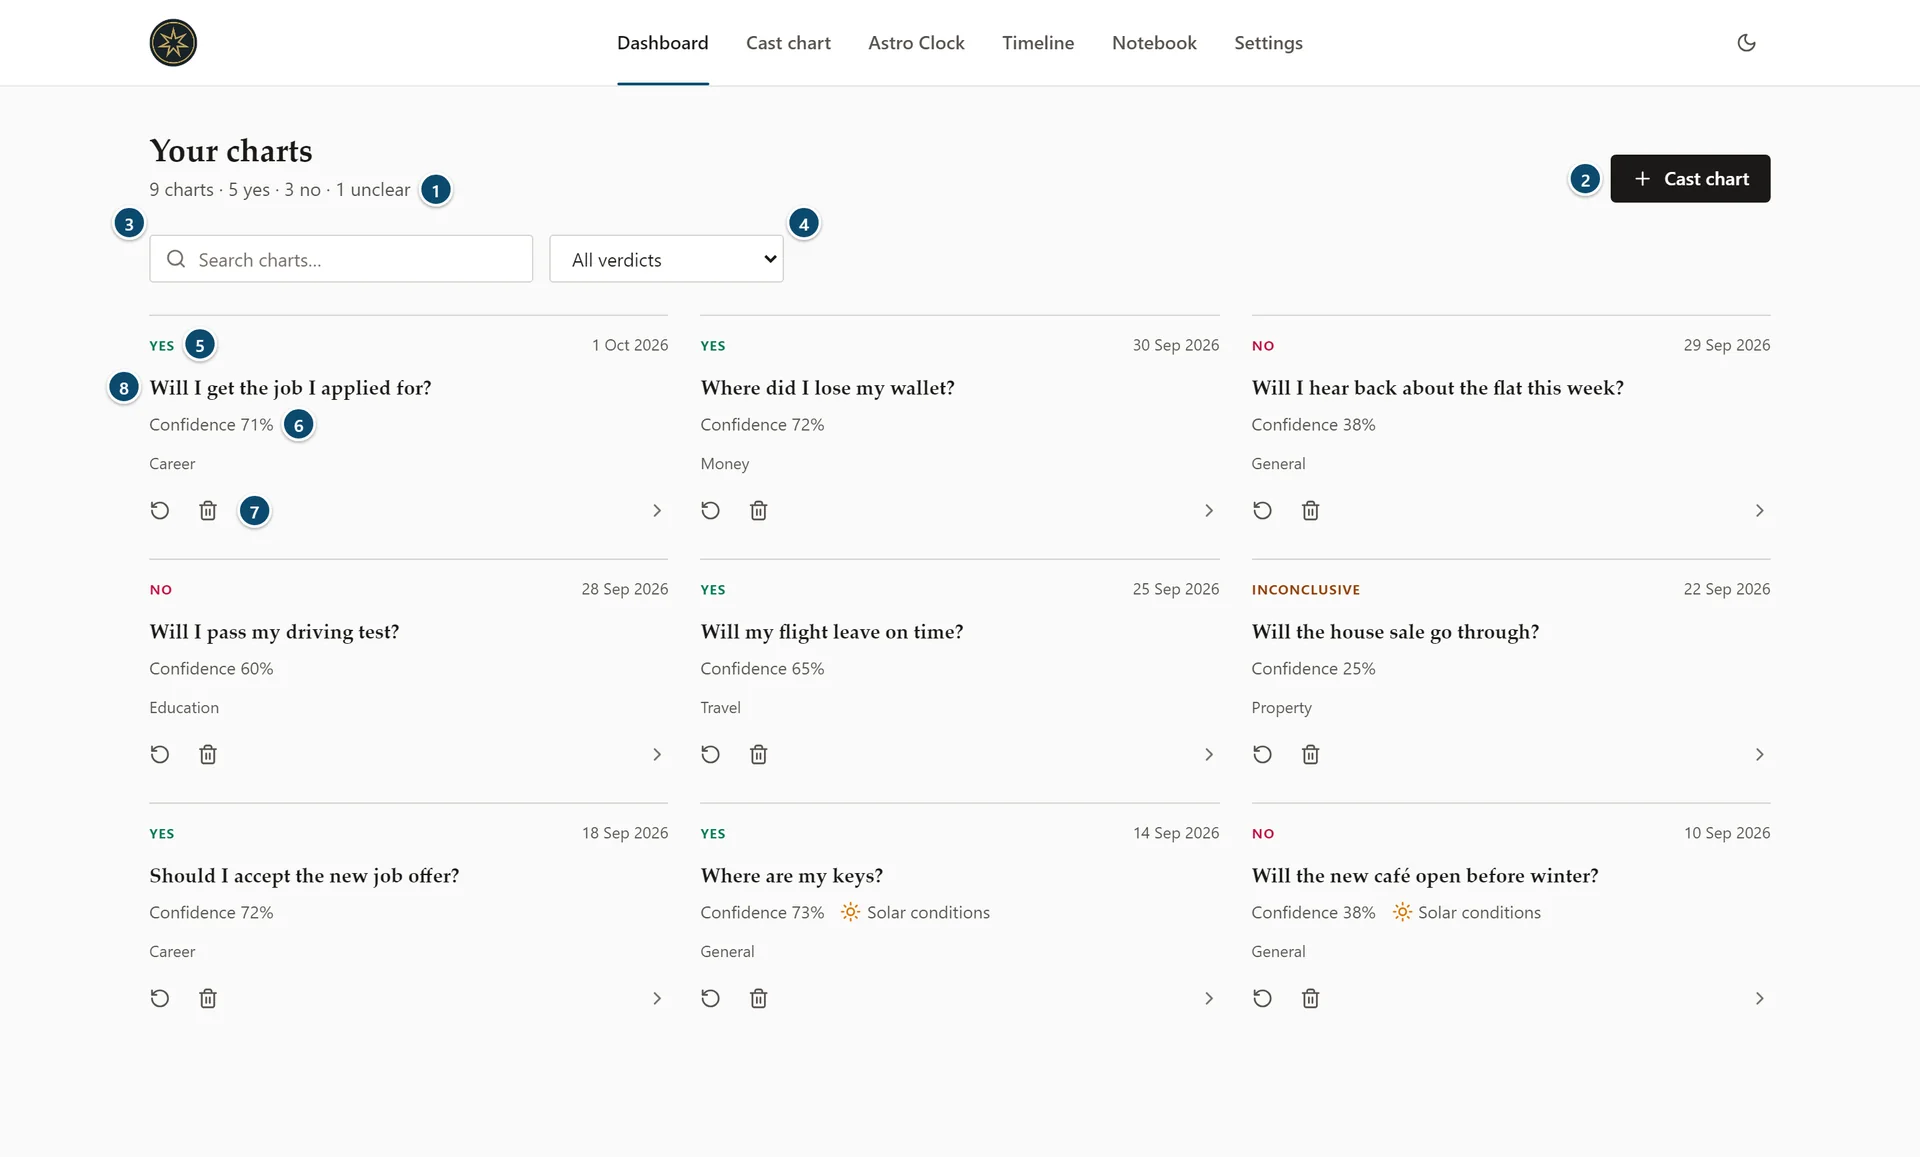Recast the 'Where are my keys' chart

pyautogui.click(x=711, y=999)
